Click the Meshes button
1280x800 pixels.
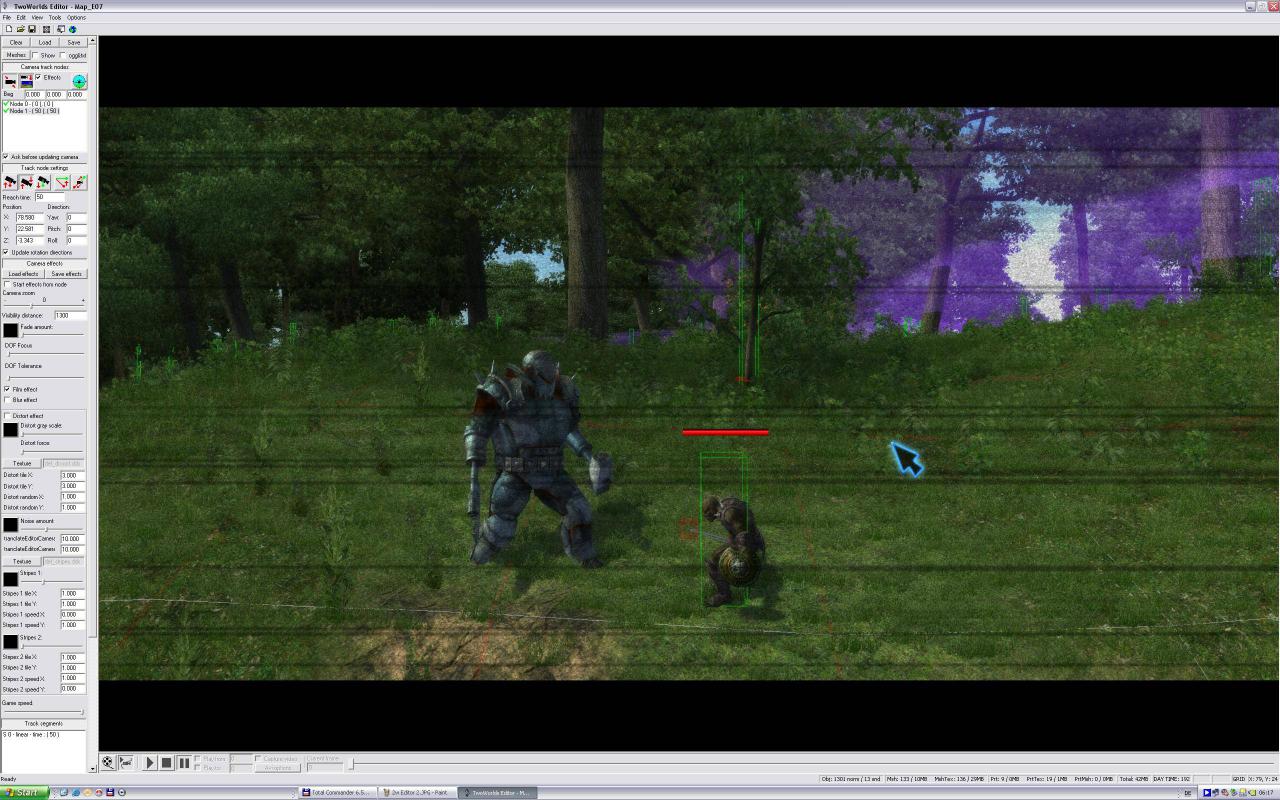click(16, 55)
